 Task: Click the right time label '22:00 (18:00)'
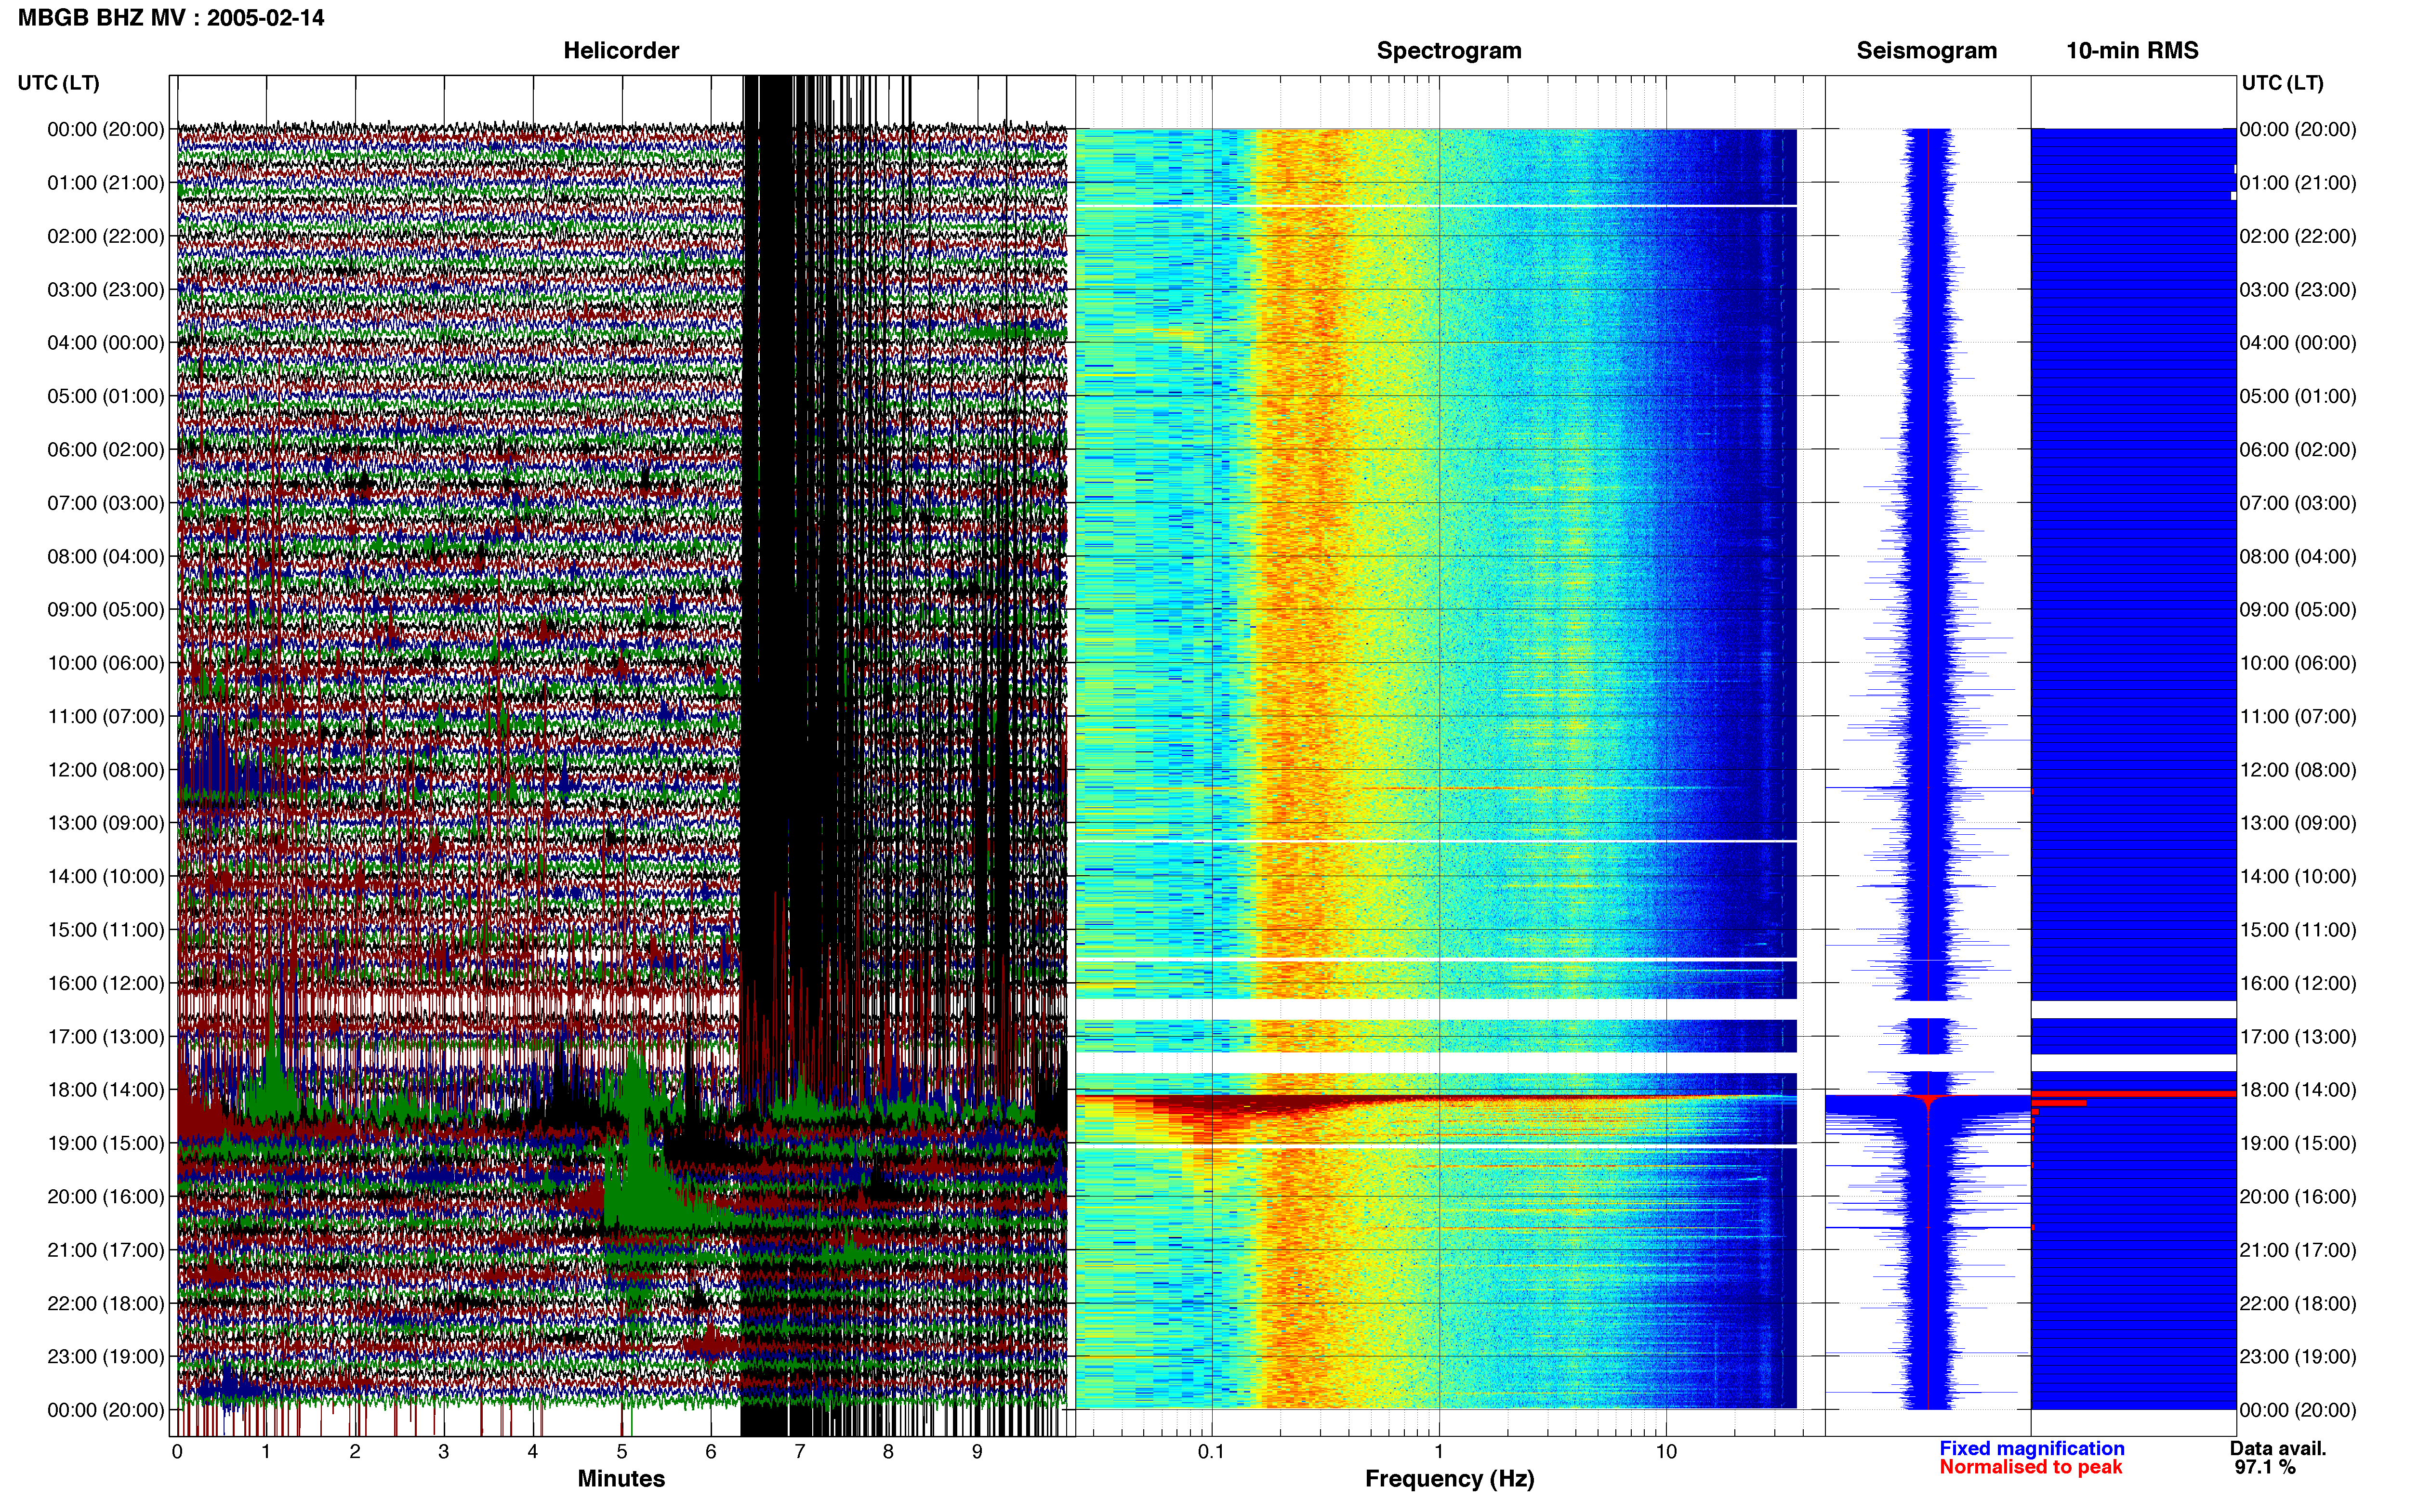[2298, 1304]
